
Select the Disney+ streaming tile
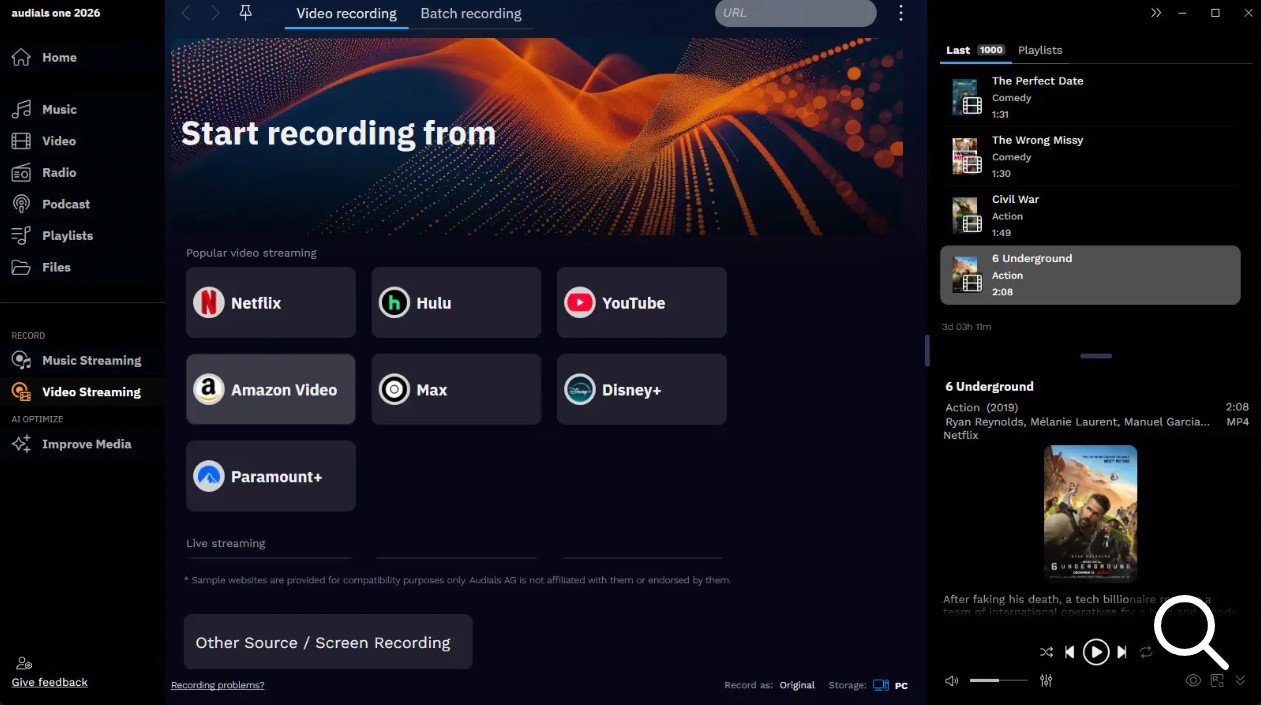coord(641,390)
